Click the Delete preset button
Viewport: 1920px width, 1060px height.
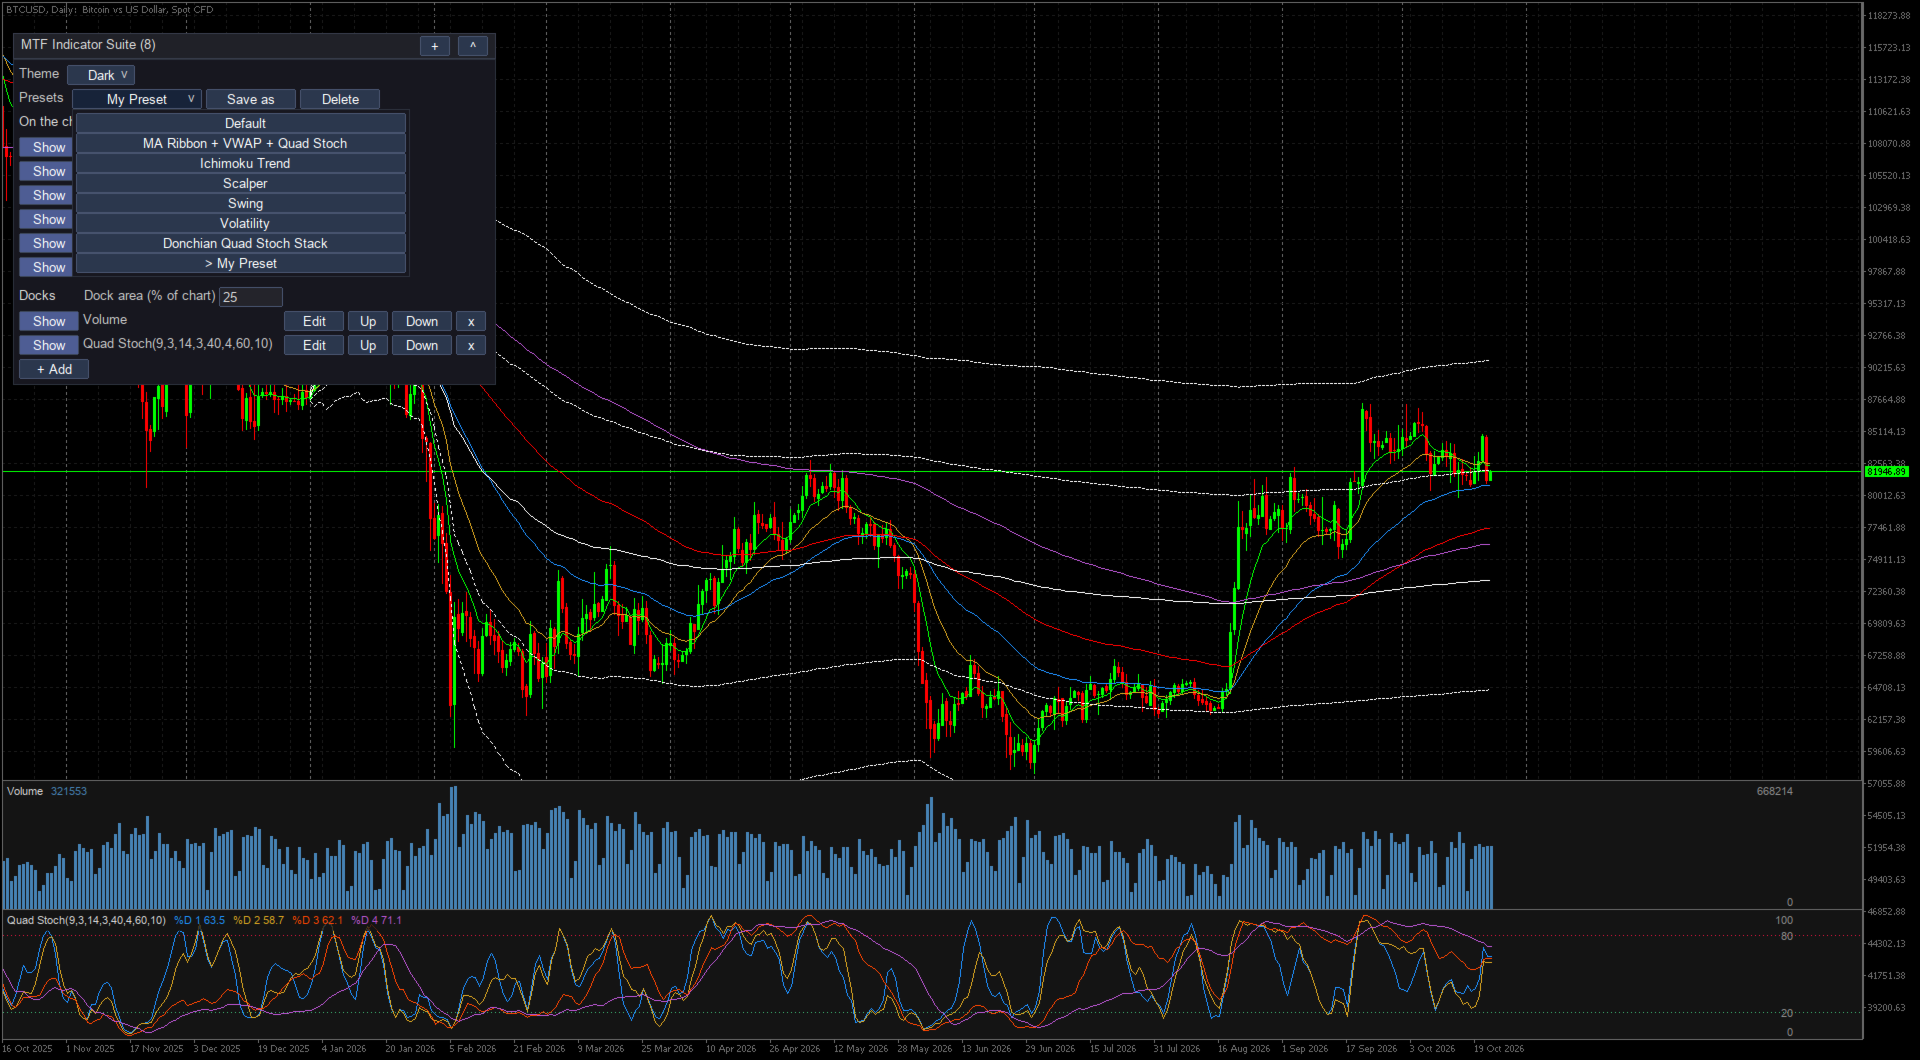(340, 99)
